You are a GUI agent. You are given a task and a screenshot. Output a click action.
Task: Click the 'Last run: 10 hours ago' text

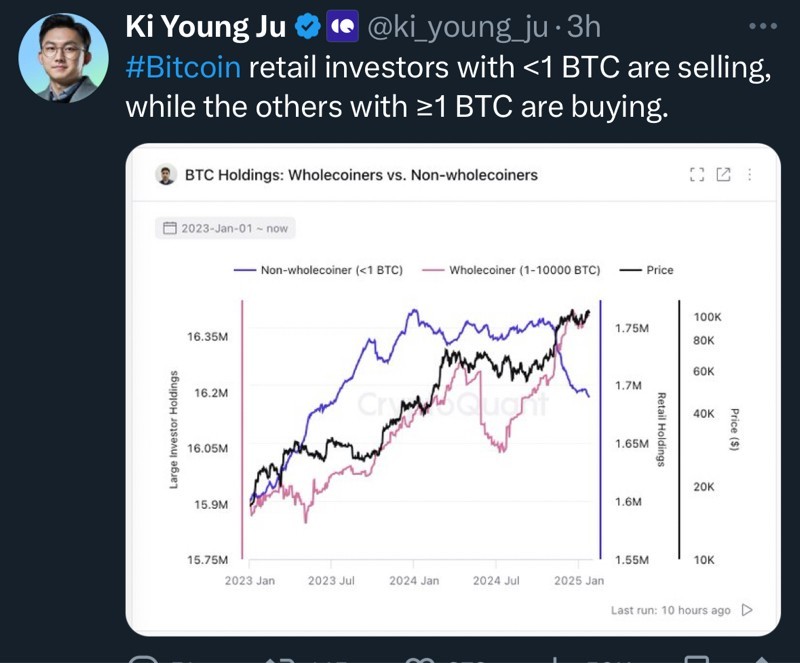pos(670,610)
